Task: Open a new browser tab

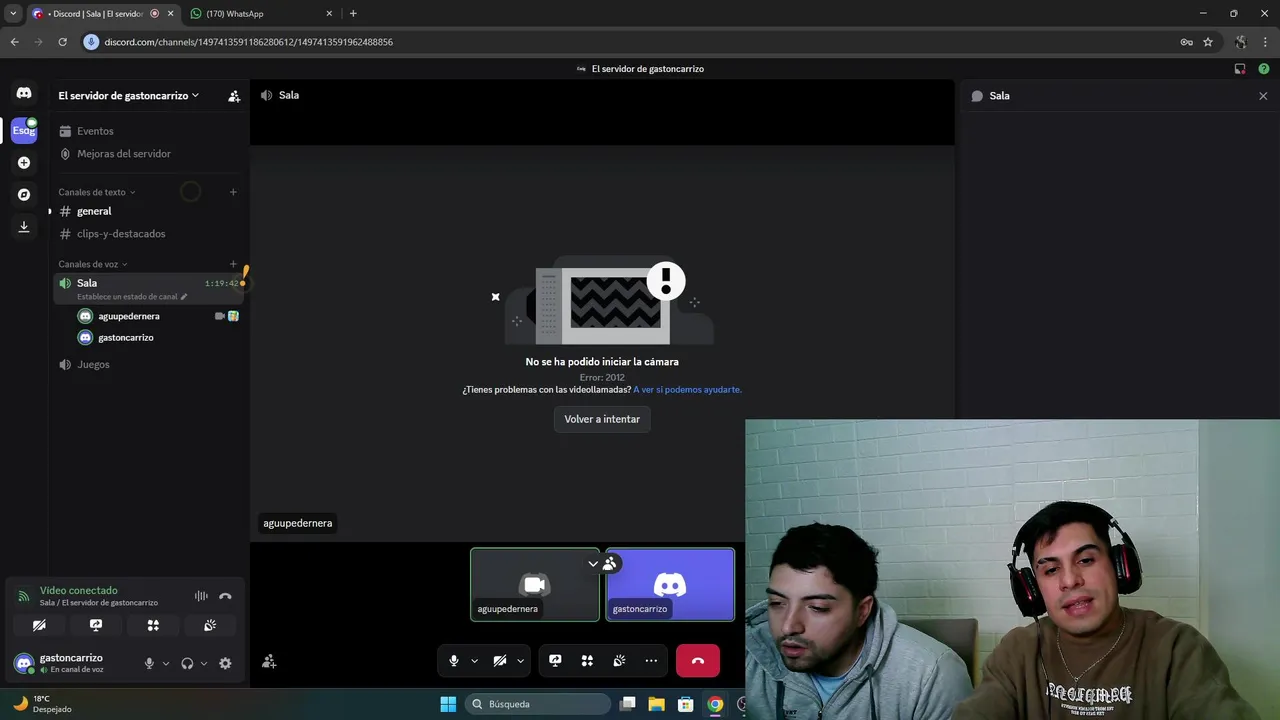Action: coord(353,13)
